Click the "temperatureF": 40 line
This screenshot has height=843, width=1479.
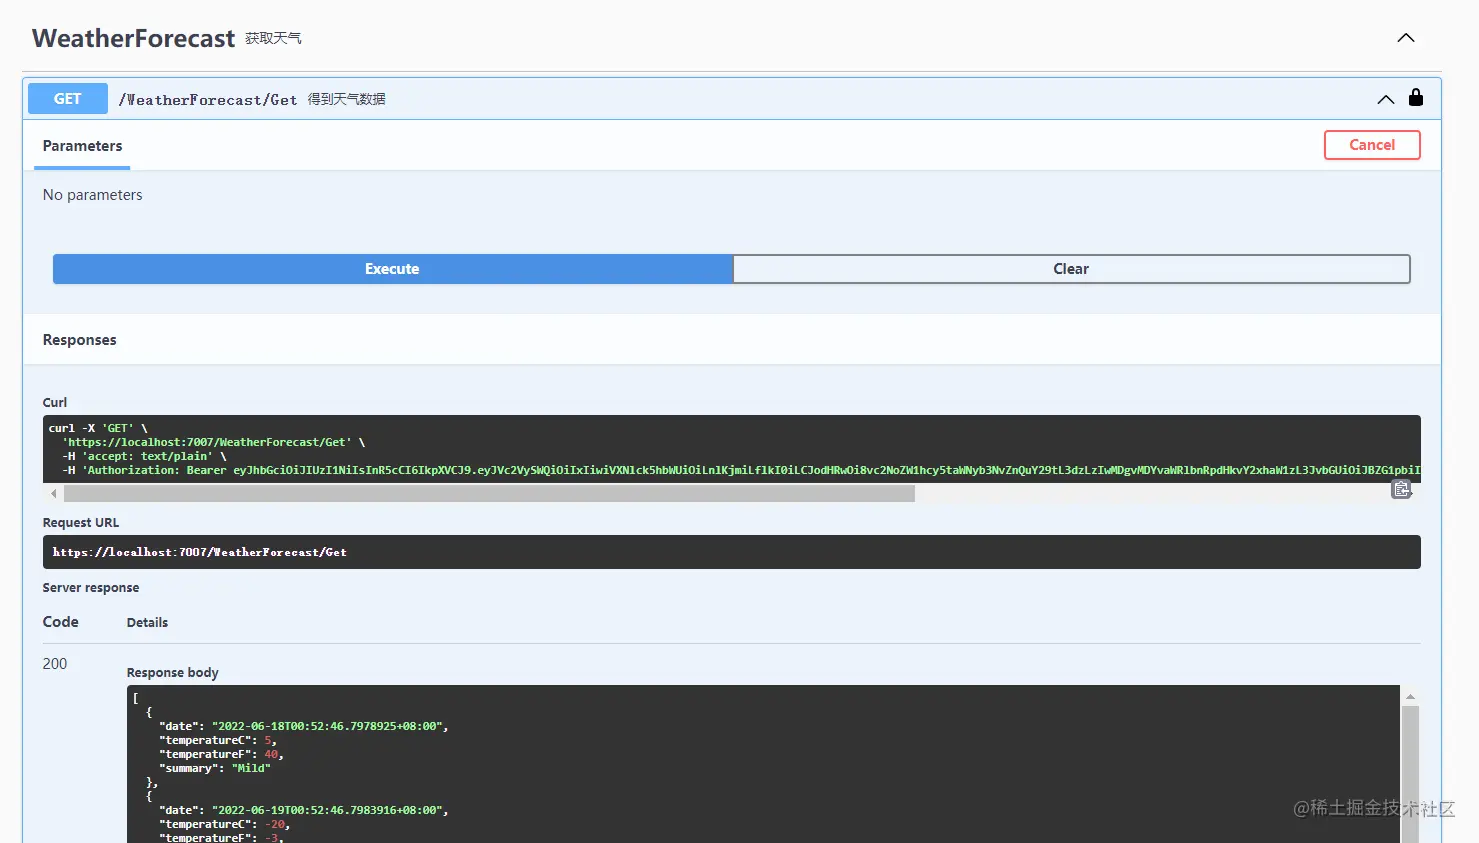click(x=221, y=754)
